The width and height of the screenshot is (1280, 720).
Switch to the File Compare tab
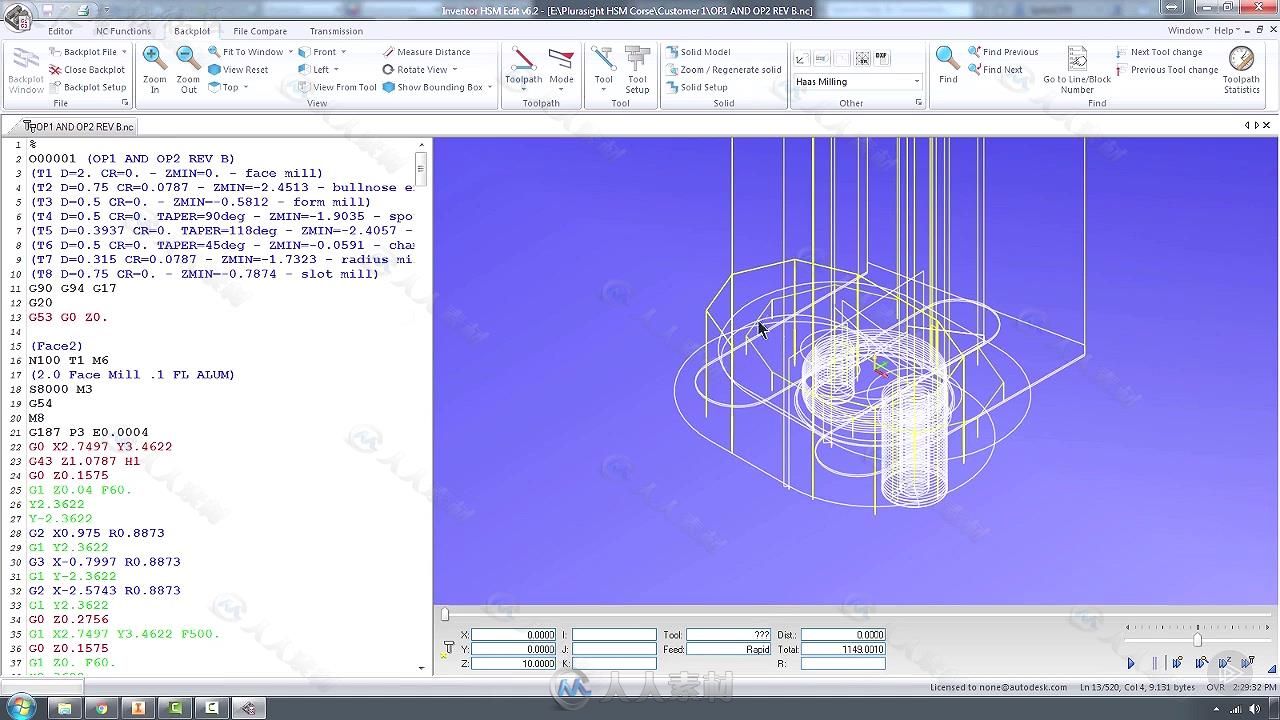coord(260,31)
